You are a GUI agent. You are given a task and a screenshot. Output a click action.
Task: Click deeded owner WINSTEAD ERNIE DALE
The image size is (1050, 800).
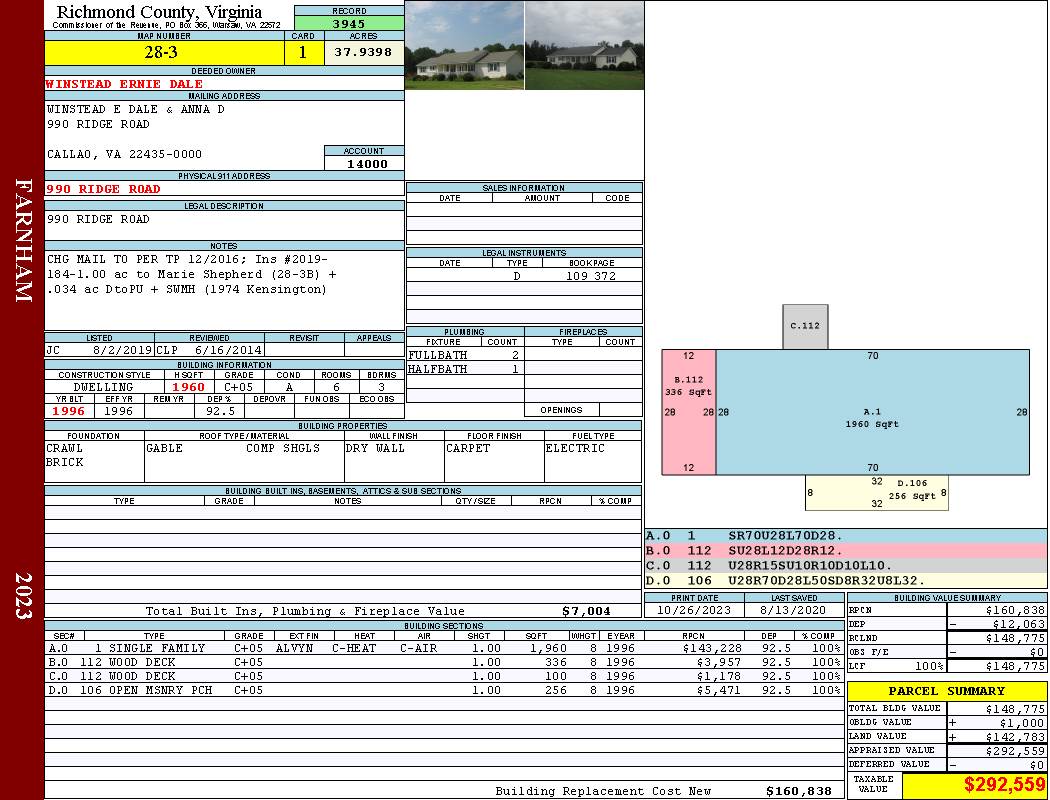coord(124,84)
